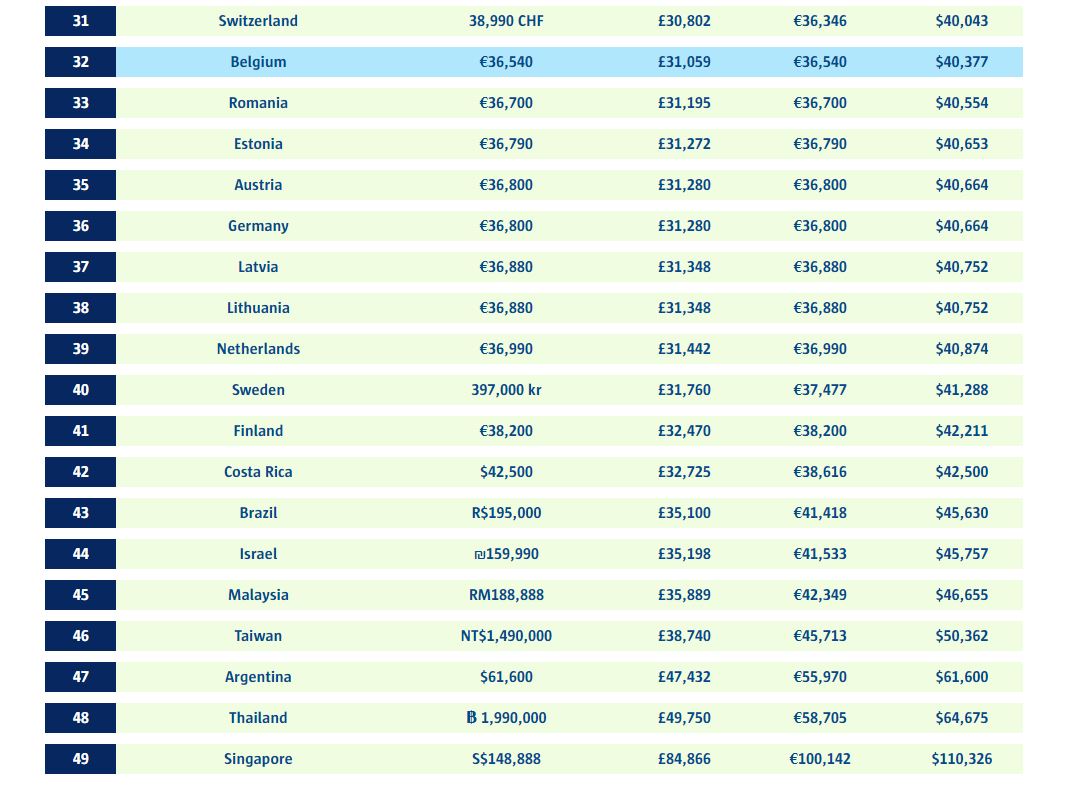Select the highlighted rank 32 cell
1069x788 pixels.
click(80, 62)
